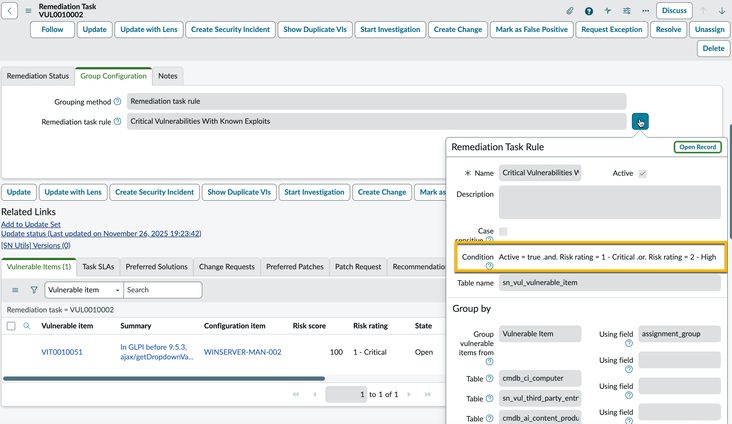732x424 pixels.
Task: Open the help question mark icon in header
Action: coord(589,11)
